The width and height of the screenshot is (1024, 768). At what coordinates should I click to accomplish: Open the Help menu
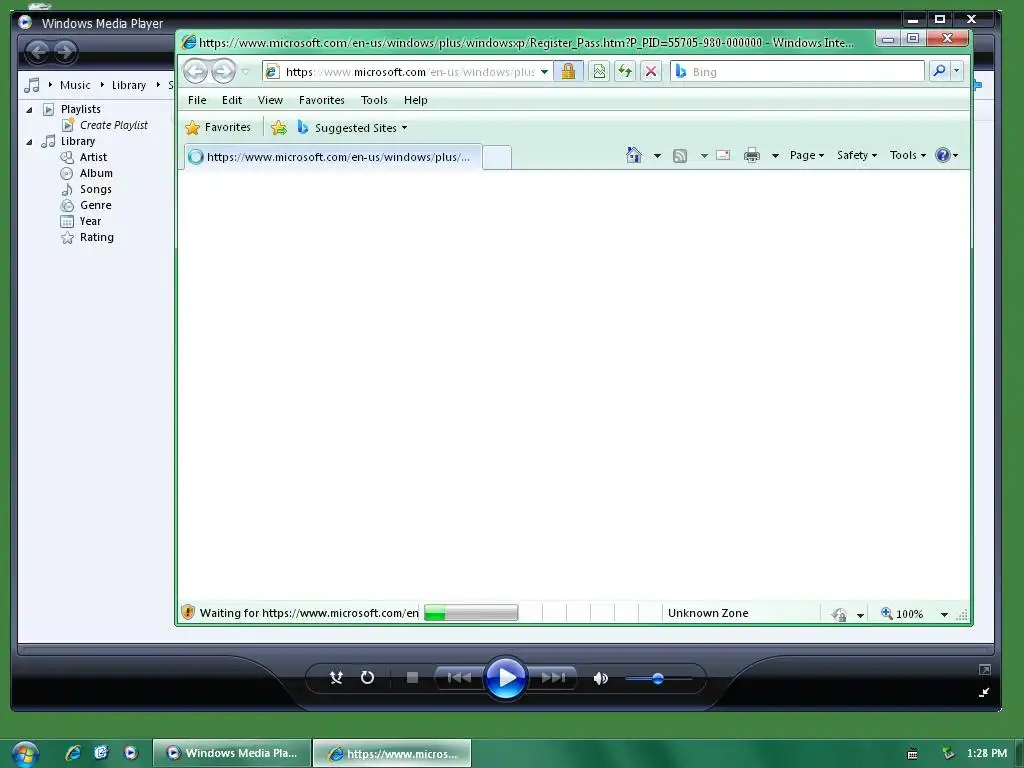tap(415, 100)
